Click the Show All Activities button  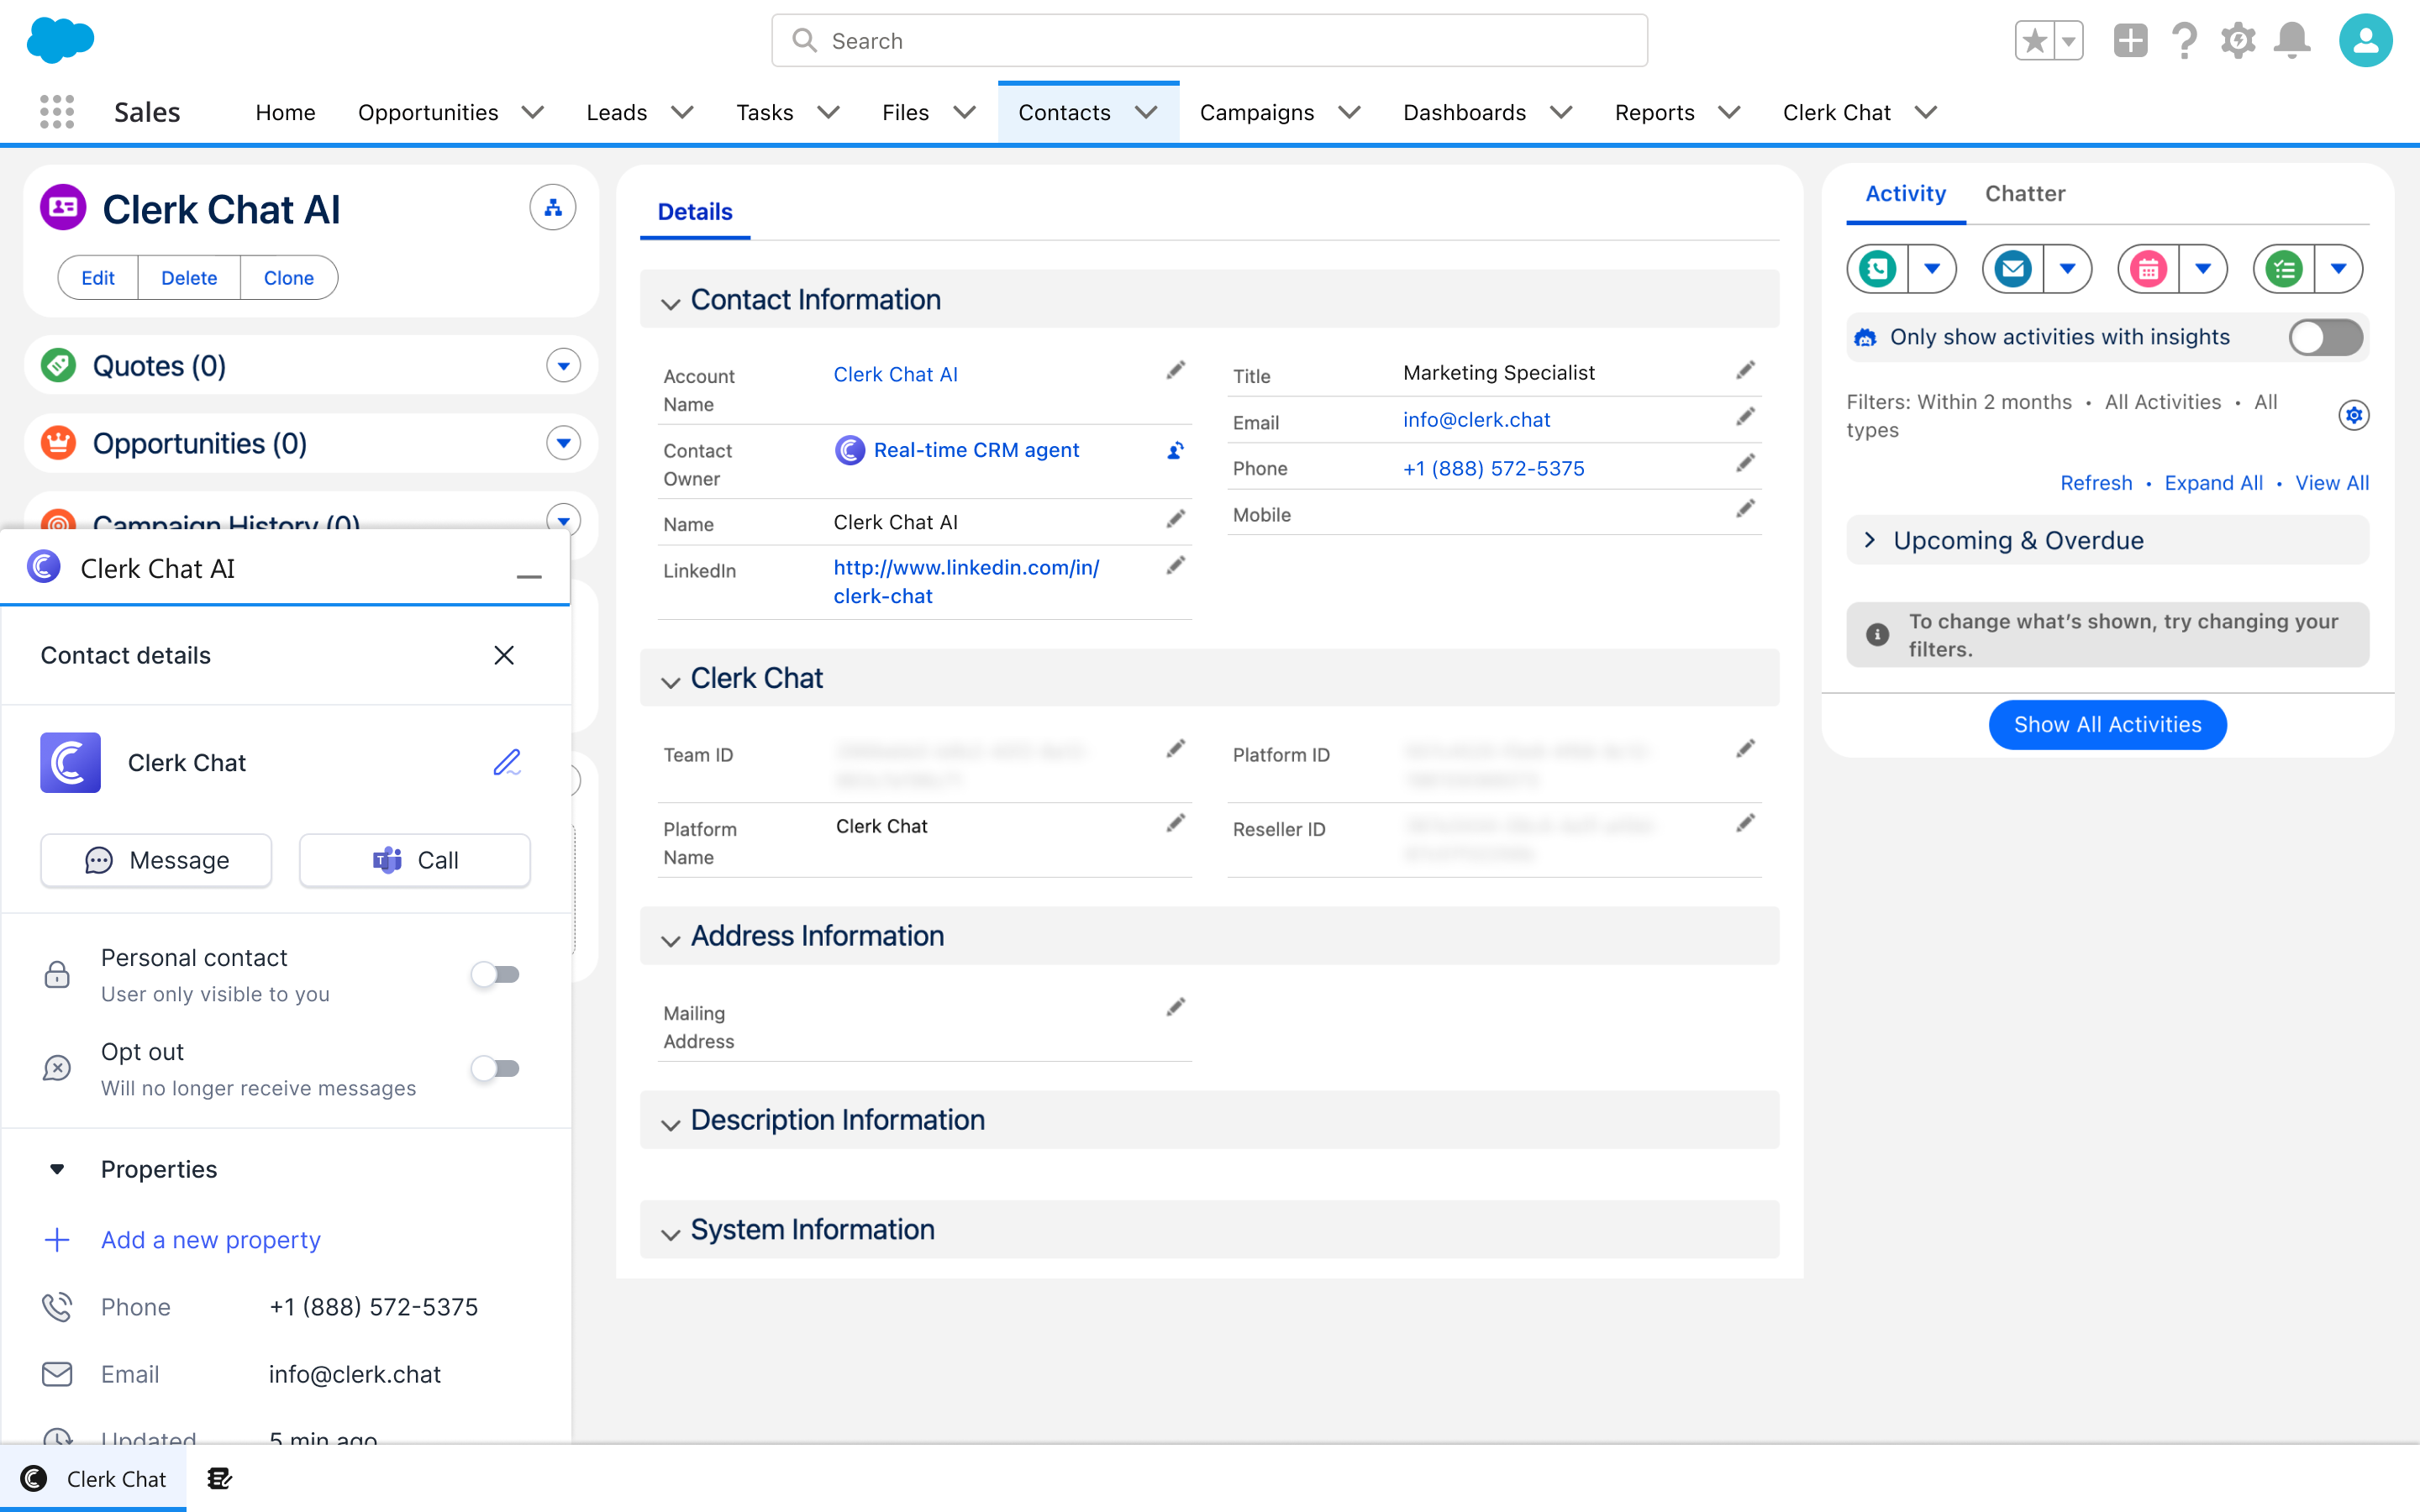(2107, 724)
